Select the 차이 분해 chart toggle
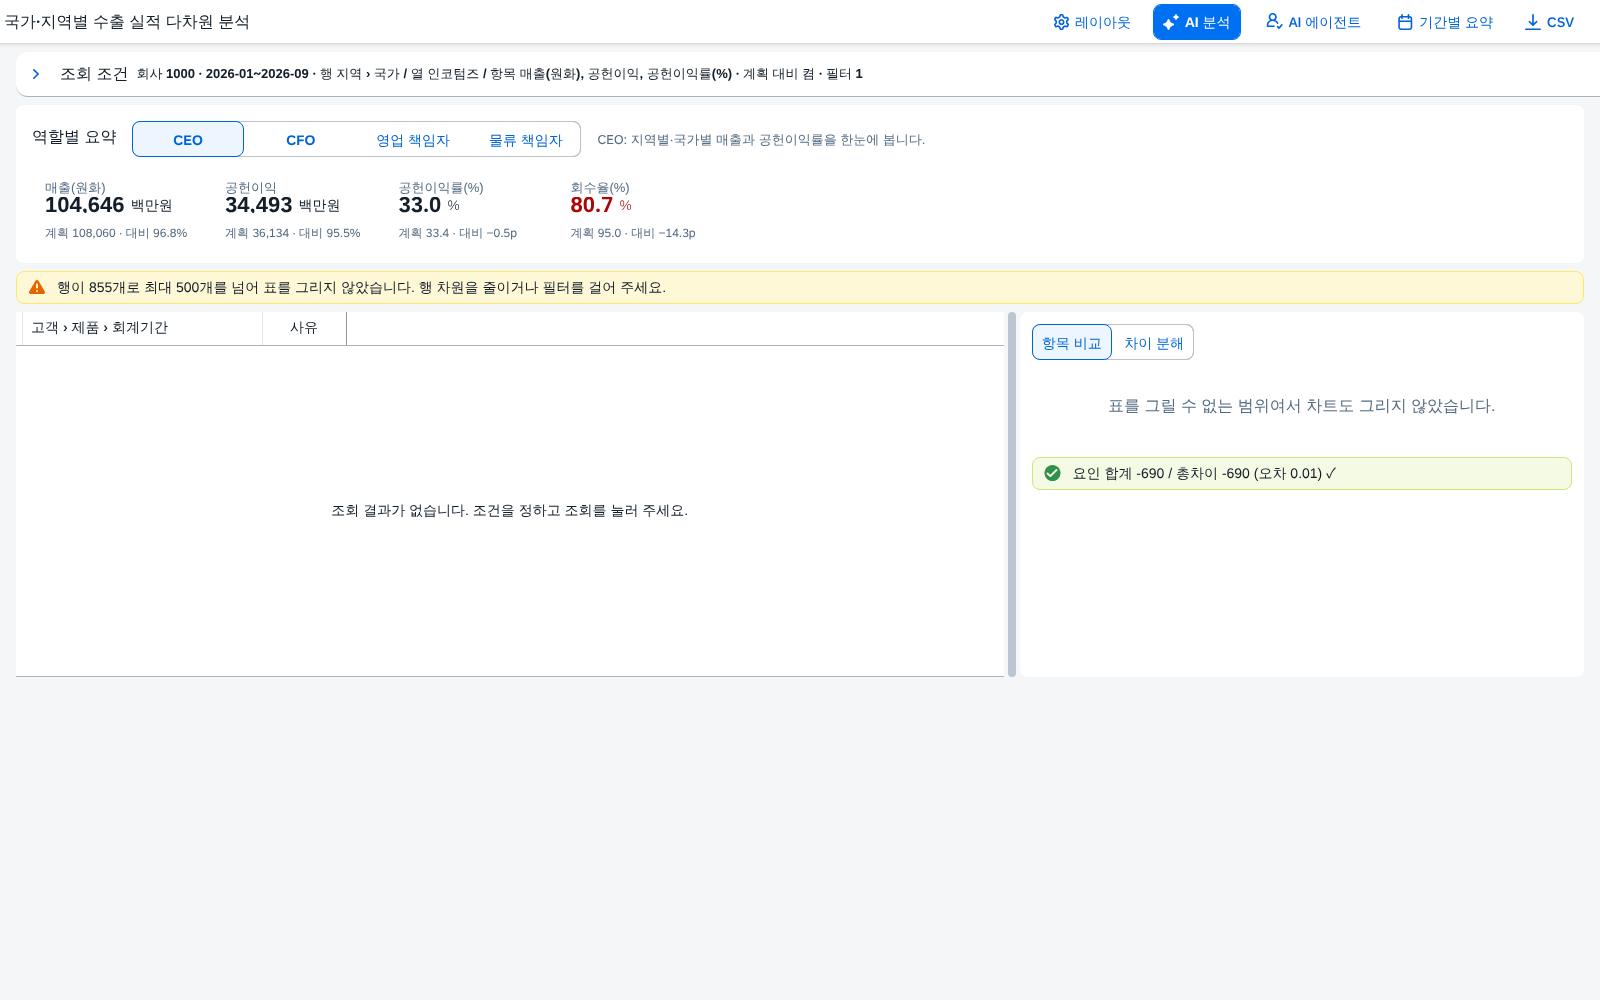 (x=1153, y=342)
